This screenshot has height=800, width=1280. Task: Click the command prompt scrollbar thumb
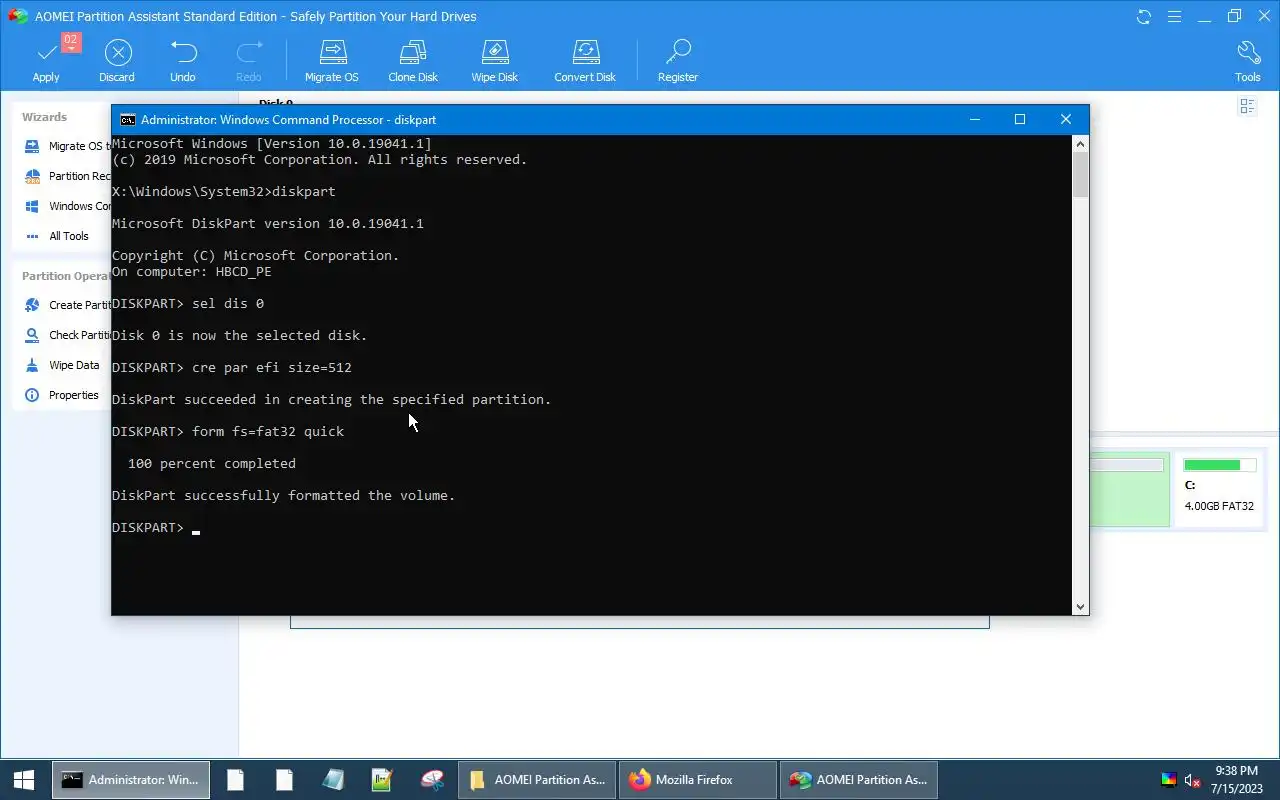1080,175
